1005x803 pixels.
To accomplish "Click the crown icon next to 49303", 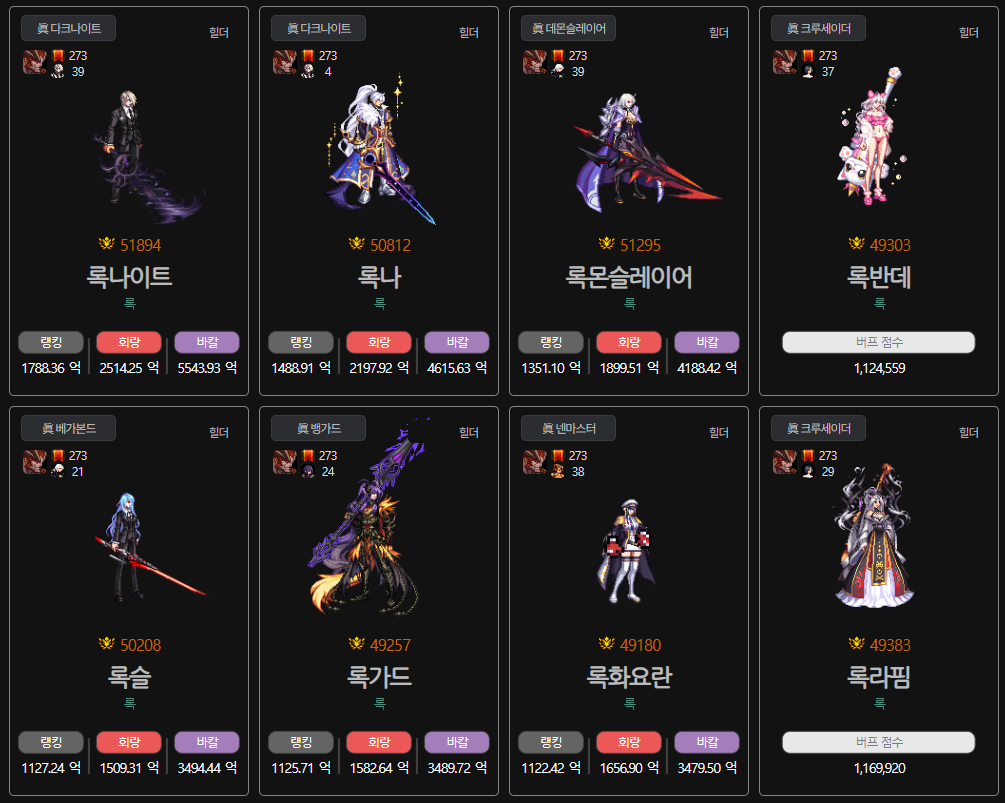I will pyautogui.click(x=856, y=244).
